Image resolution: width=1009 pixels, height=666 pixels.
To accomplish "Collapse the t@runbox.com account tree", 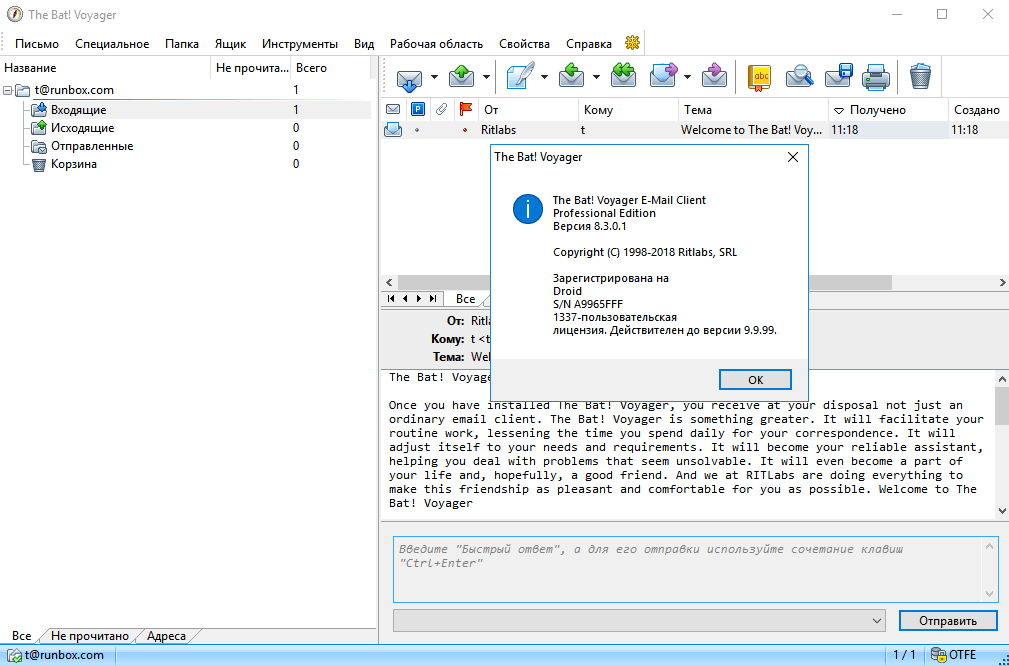I will 8,90.
